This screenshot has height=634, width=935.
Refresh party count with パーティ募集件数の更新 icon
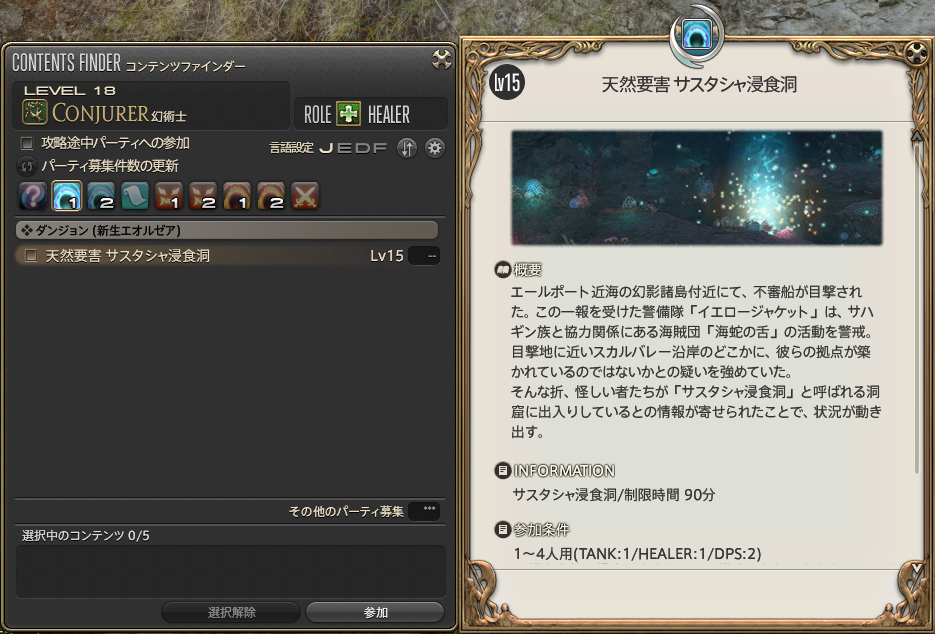(27, 166)
